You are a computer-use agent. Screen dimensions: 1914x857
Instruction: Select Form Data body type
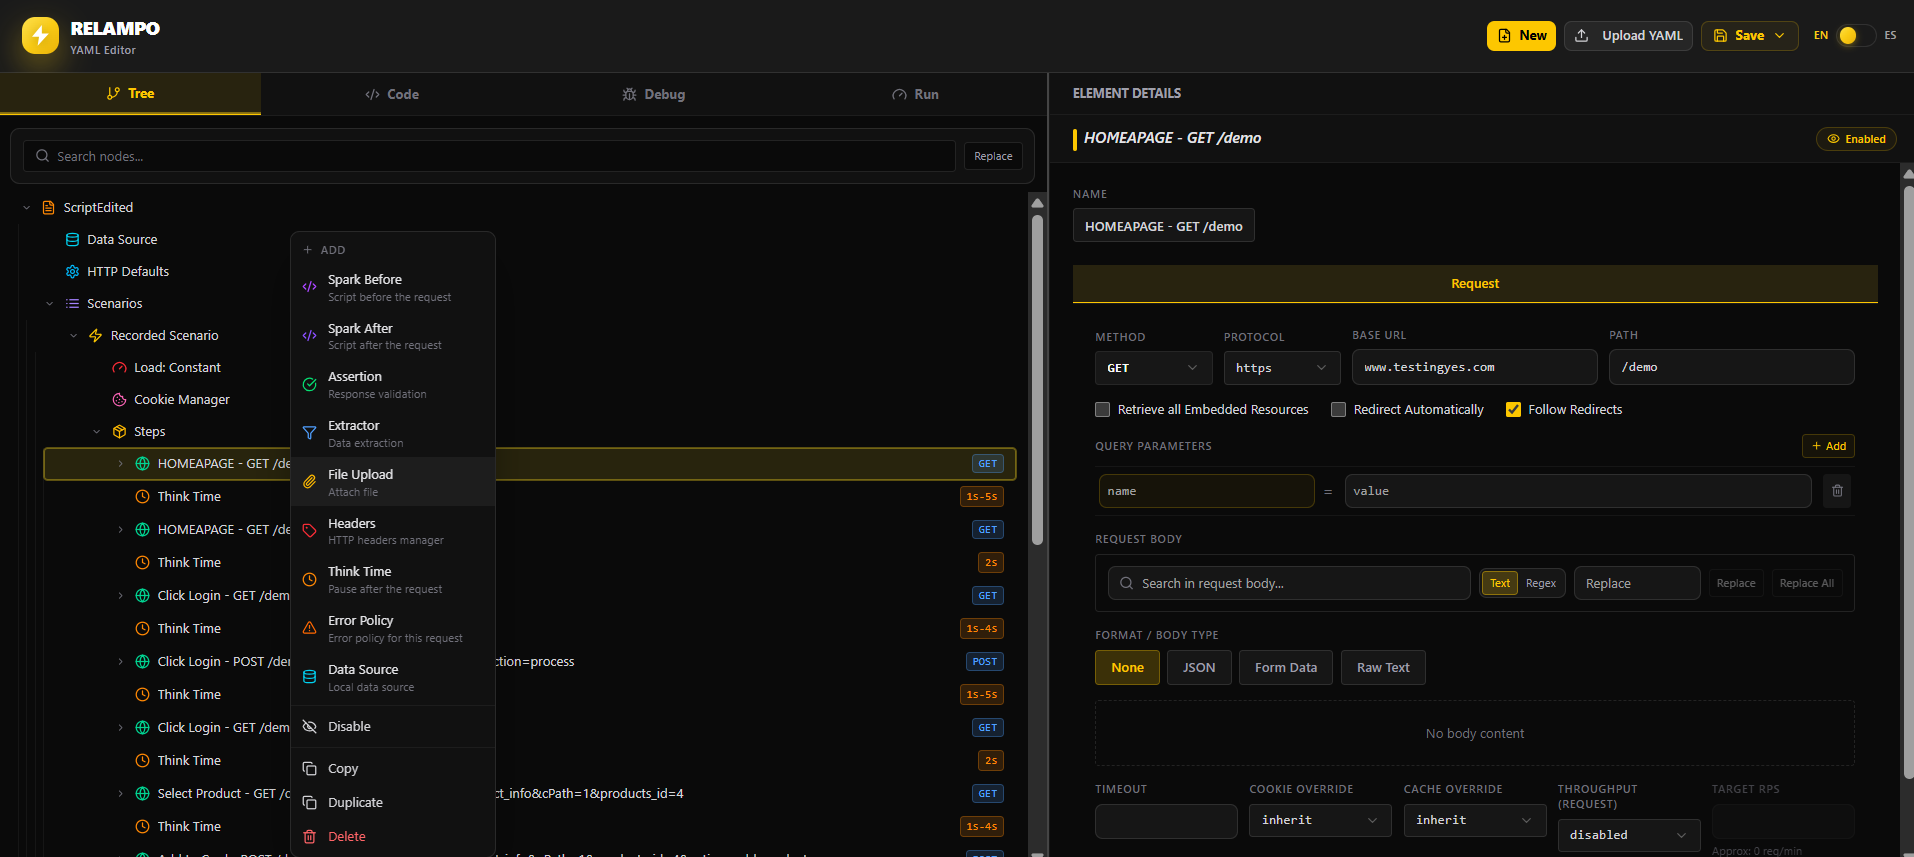click(x=1286, y=668)
